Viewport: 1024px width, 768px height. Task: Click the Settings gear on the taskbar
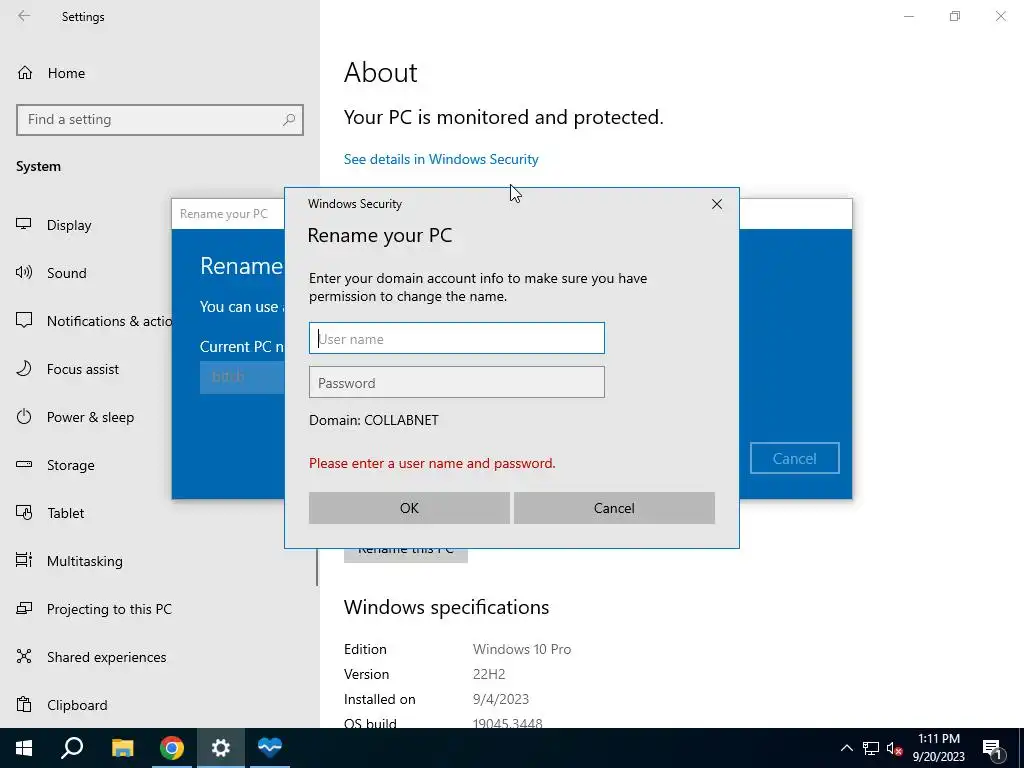(220, 748)
